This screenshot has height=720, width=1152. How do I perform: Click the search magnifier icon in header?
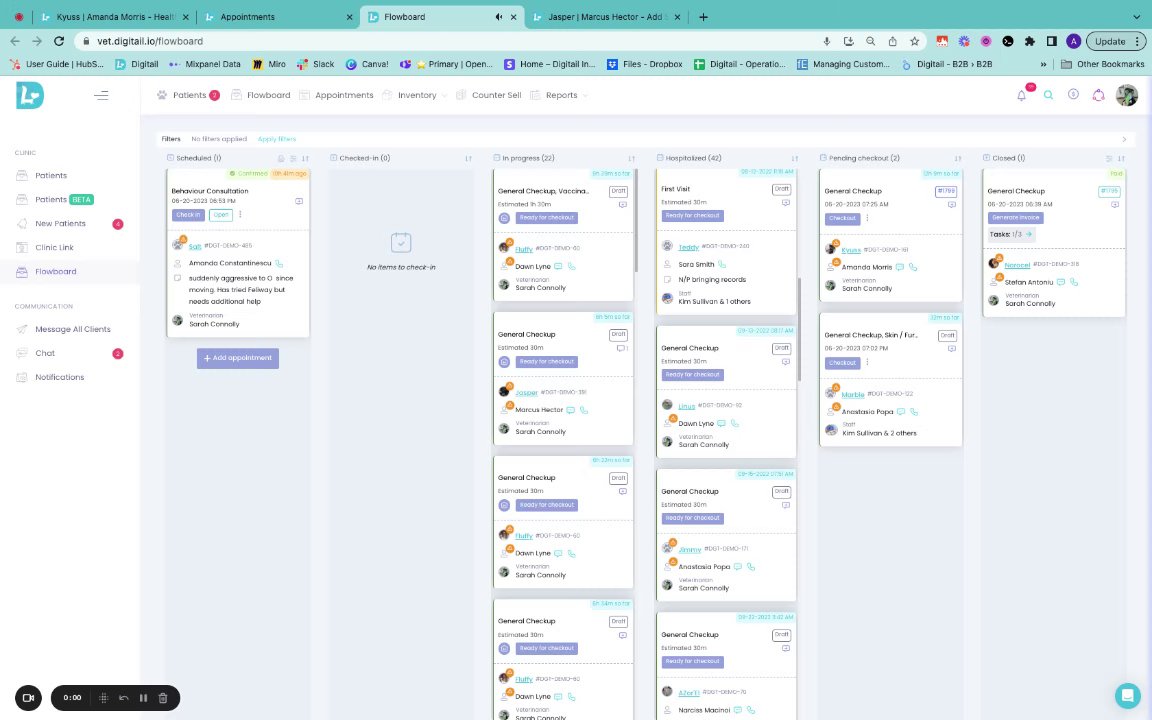pos(1048,96)
